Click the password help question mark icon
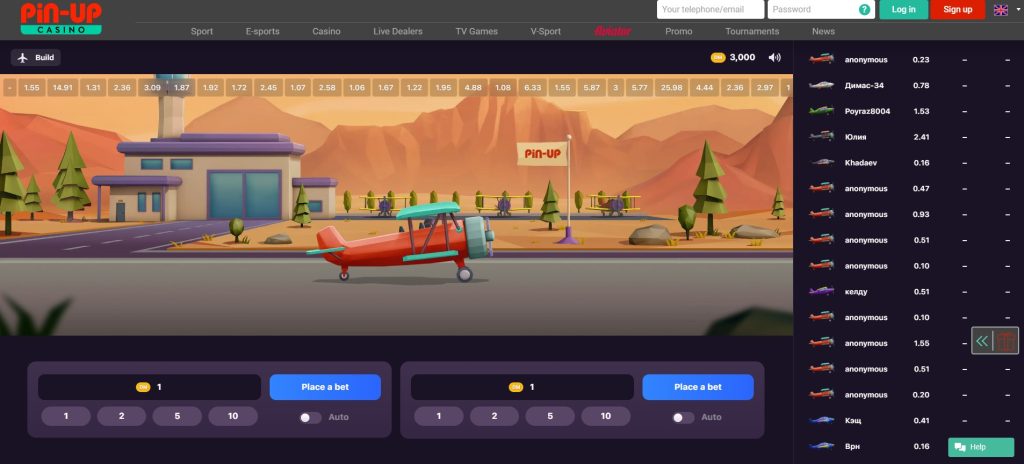This screenshot has width=1024, height=464. click(x=865, y=9)
